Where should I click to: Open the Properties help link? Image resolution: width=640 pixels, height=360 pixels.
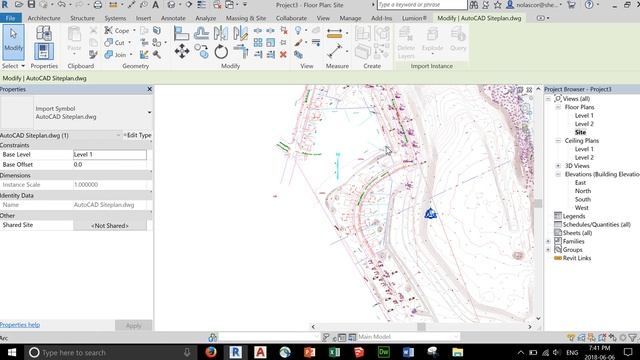pos(20,325)
